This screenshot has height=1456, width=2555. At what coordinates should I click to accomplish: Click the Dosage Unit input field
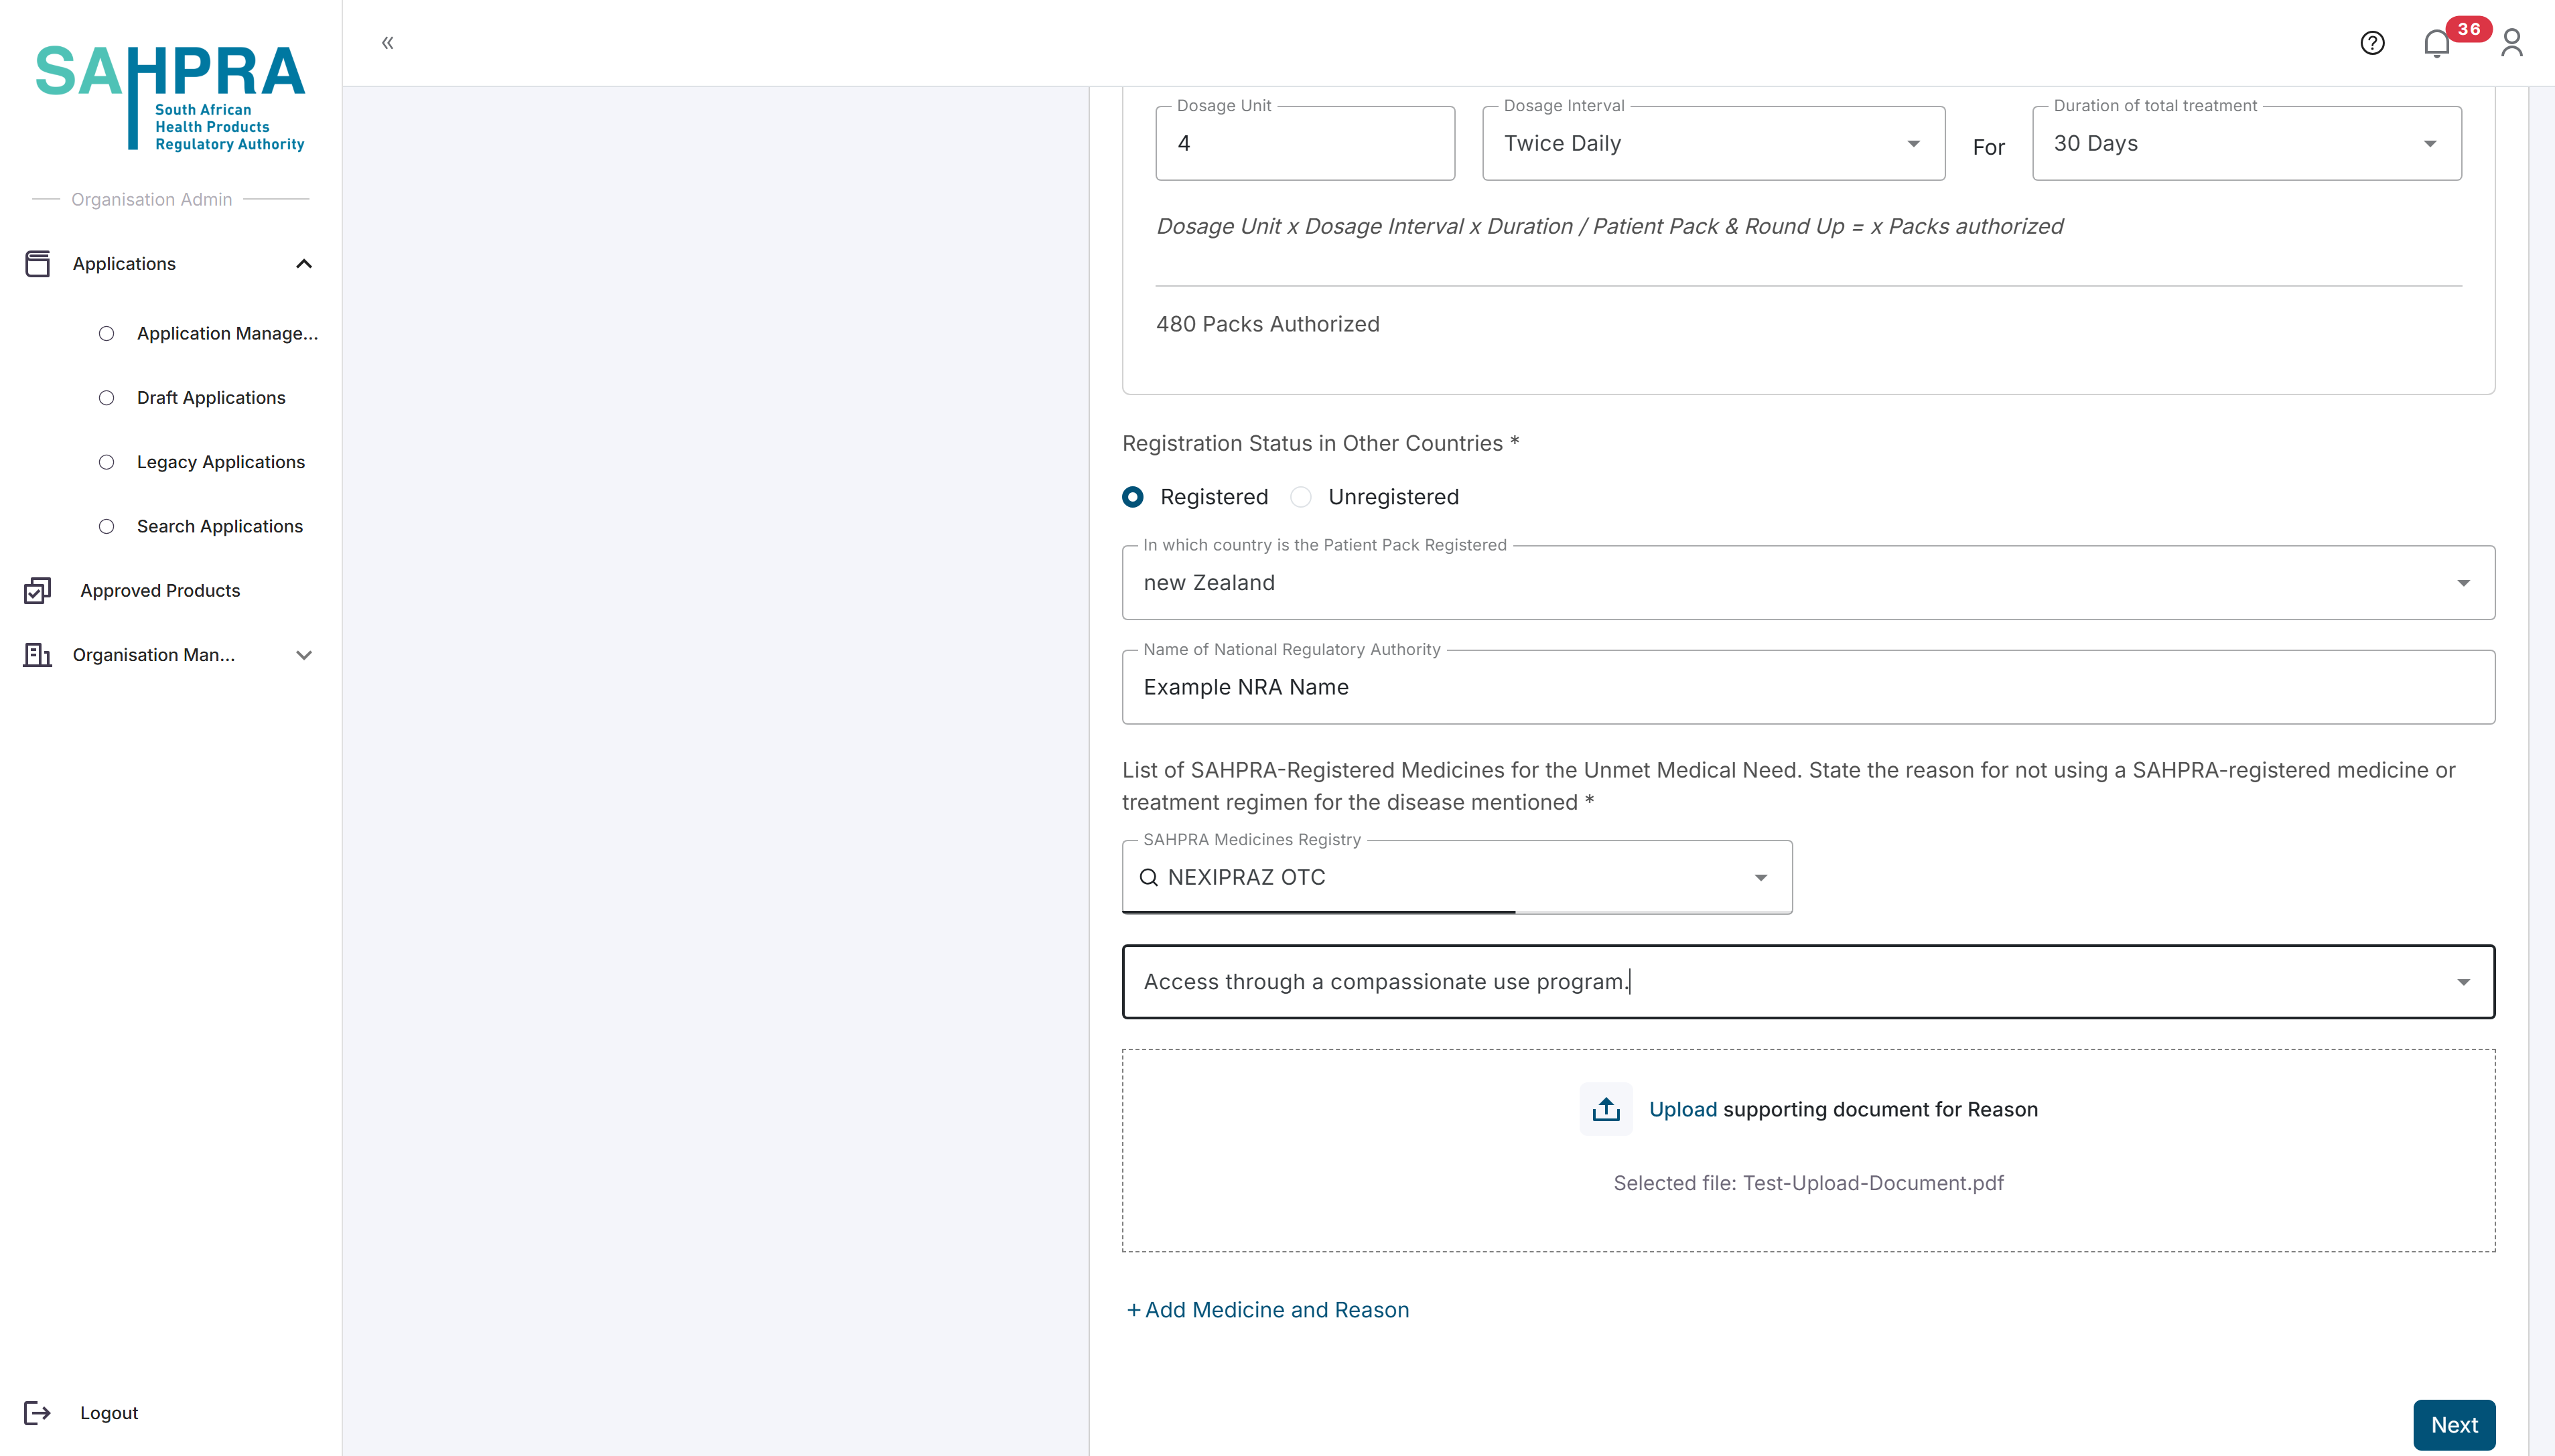click(1305, 144)
